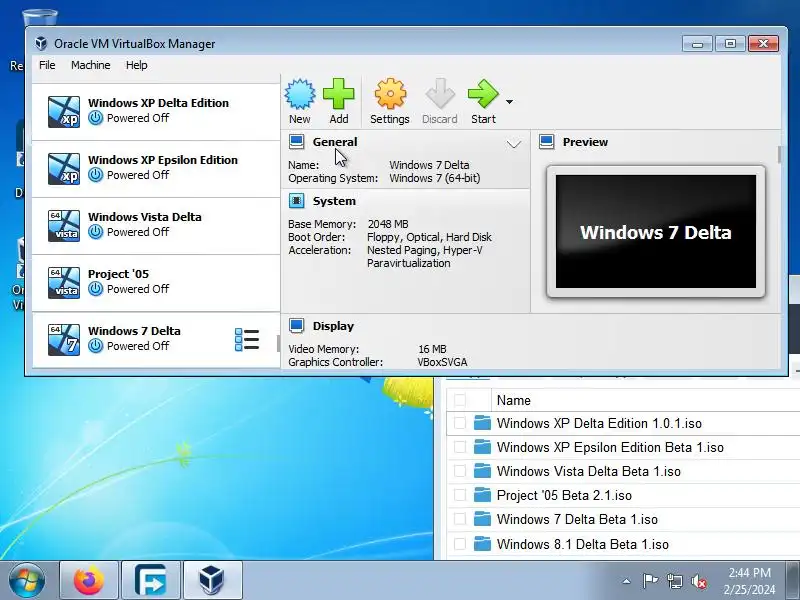
Task: Click the Windows Start orb
Action: (27, 580)
